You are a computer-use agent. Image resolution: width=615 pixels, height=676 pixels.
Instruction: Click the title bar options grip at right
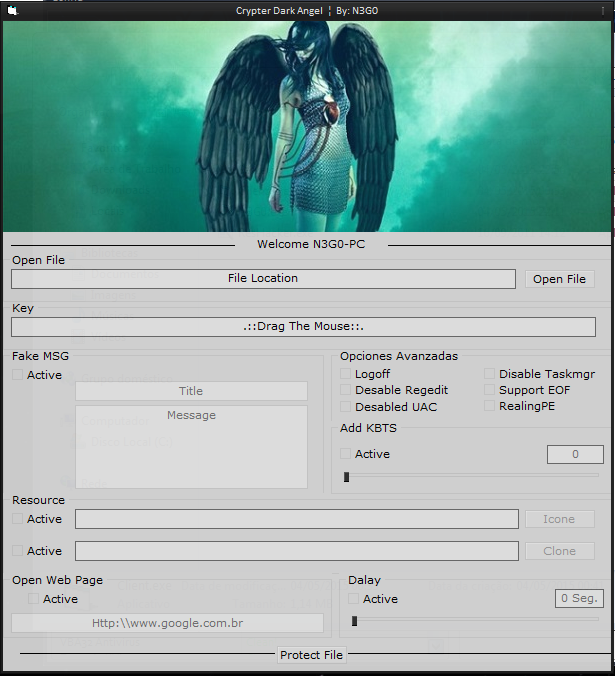[603, 11]
